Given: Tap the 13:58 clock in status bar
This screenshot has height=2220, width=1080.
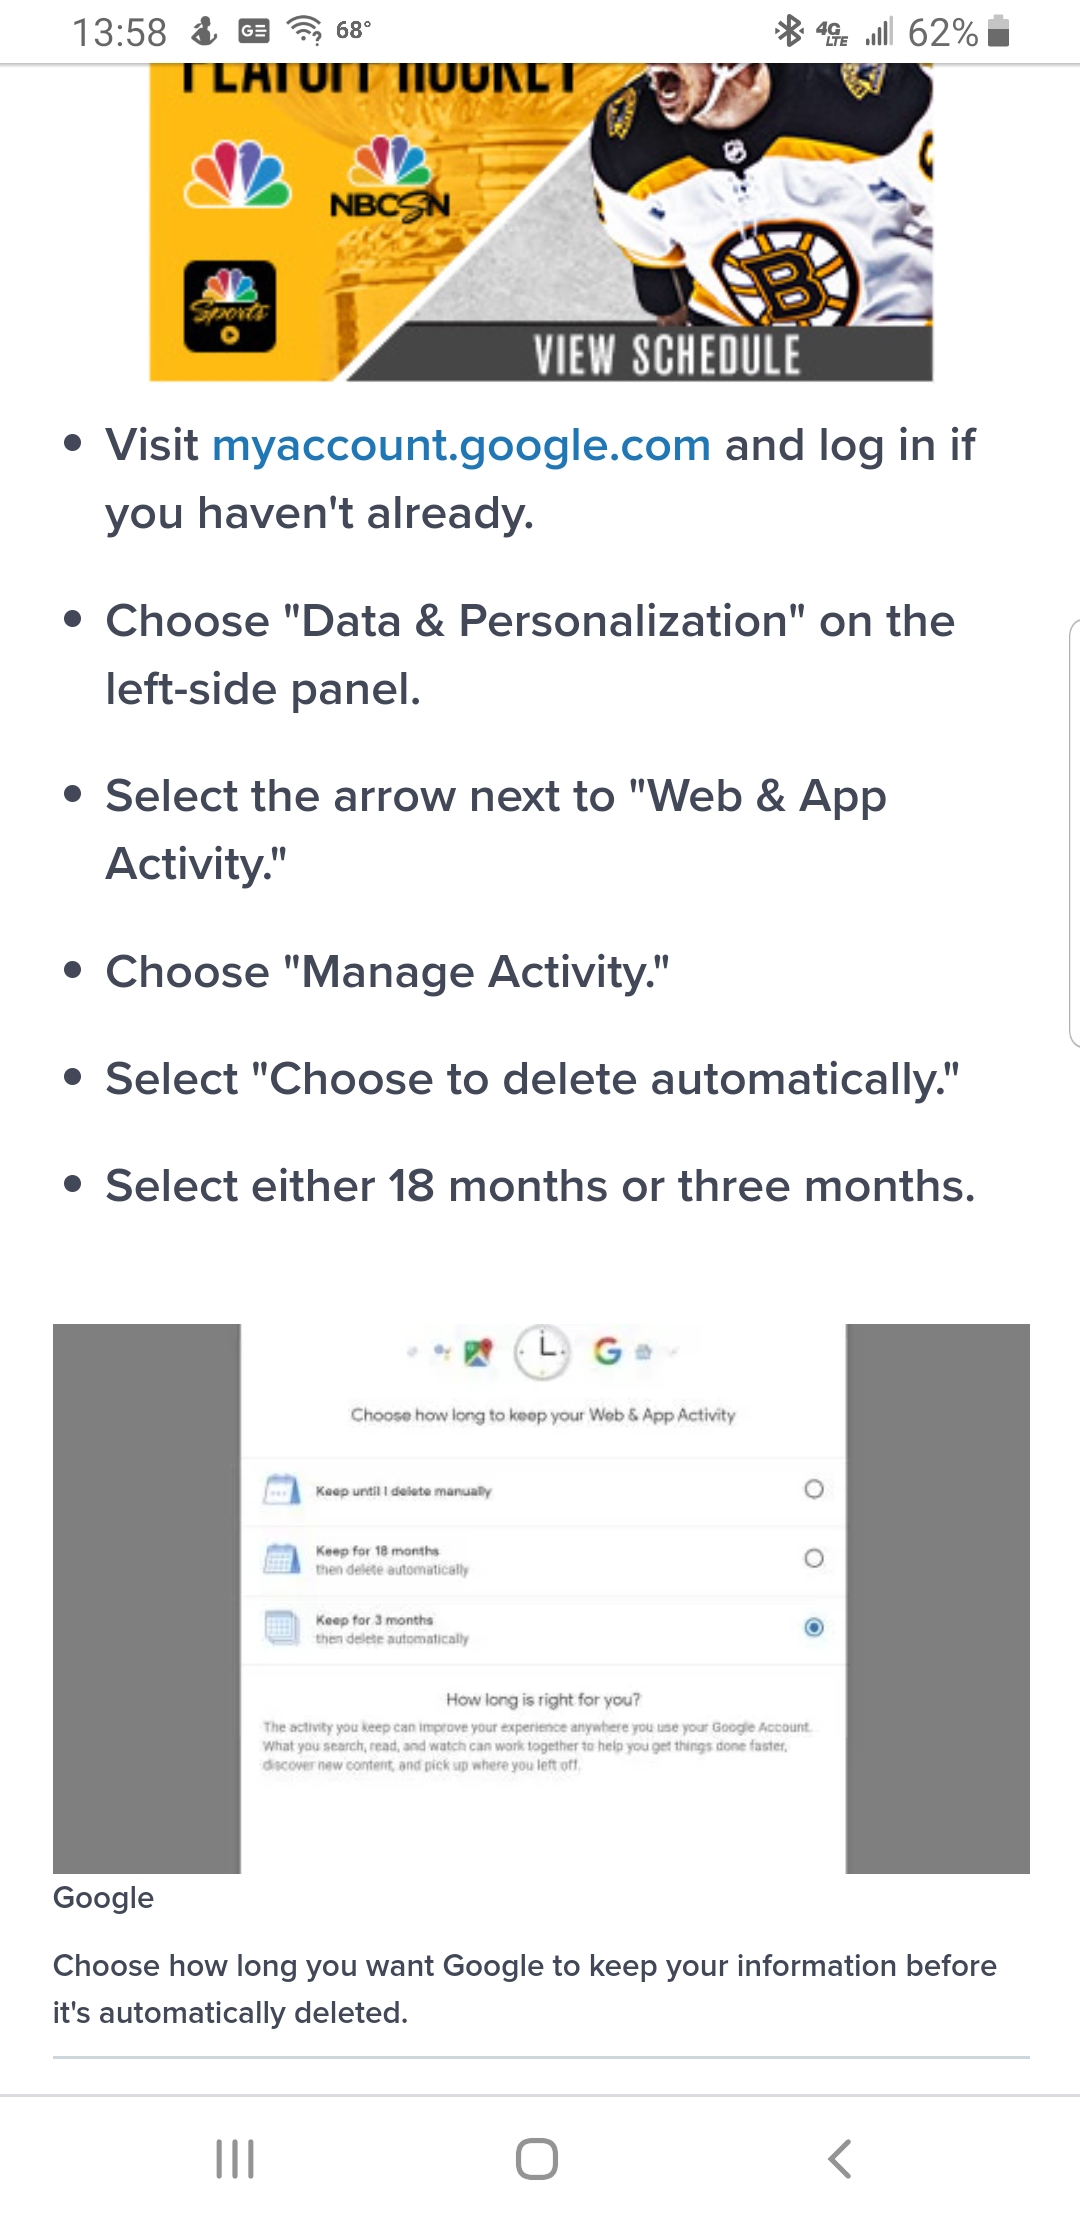Looking at the screenshot, I should [x=119, y=33].
